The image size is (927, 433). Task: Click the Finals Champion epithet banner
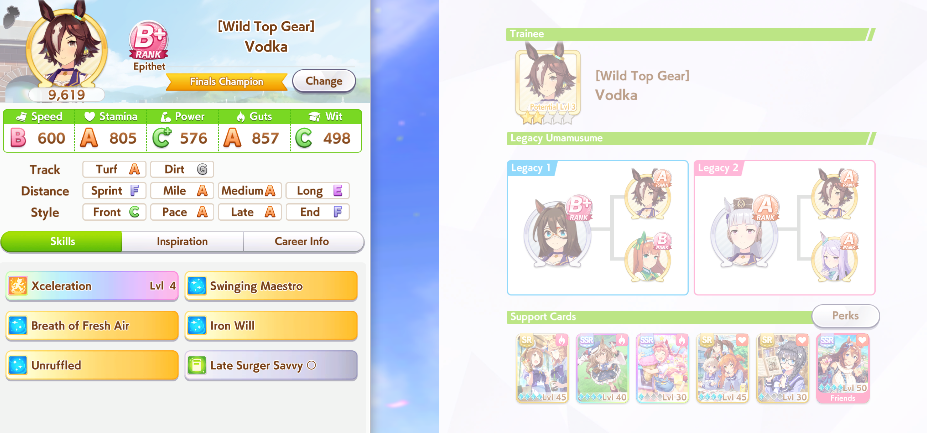click(x=226, y=82)
